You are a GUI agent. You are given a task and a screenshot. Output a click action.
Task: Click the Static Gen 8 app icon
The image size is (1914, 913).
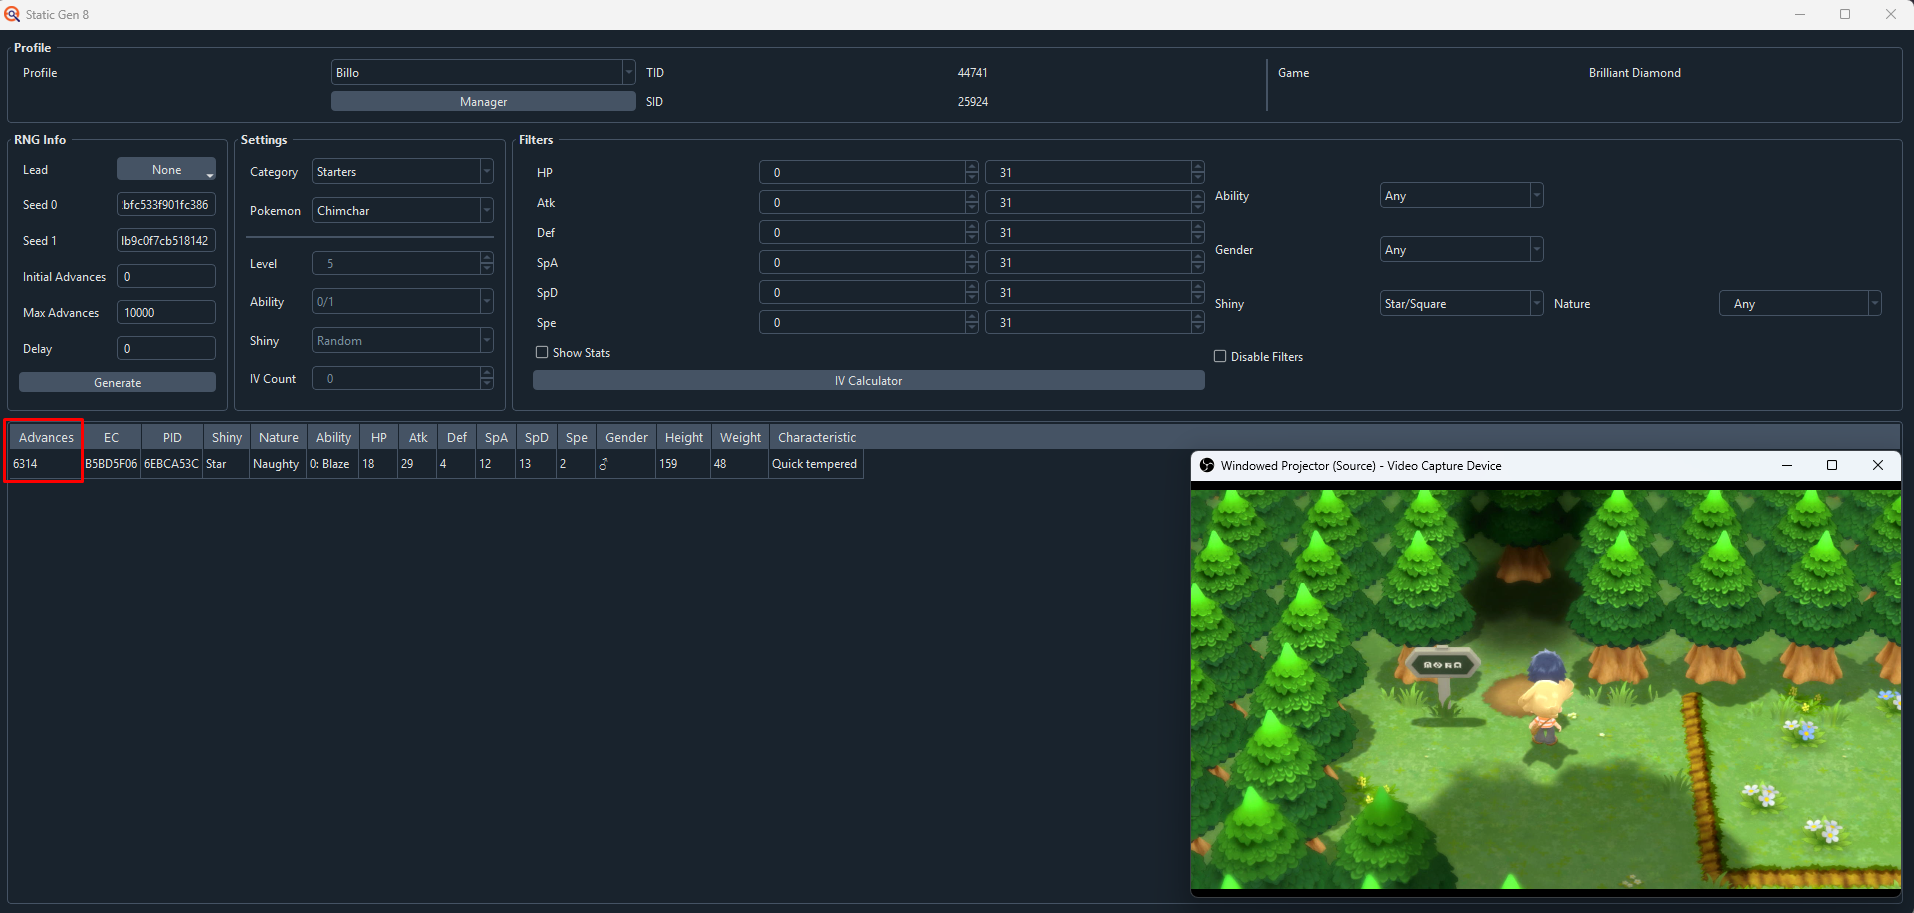[12, 14]
